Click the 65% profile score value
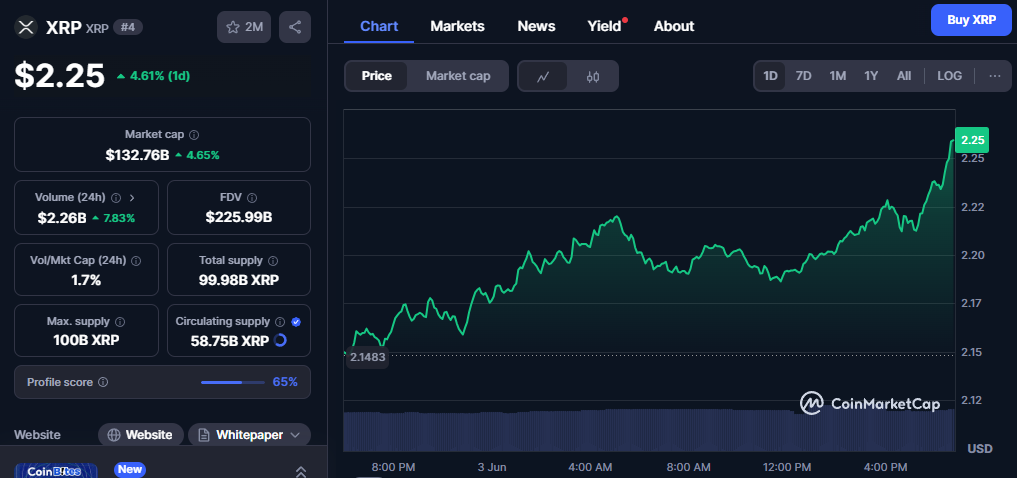 pos(285,382)
